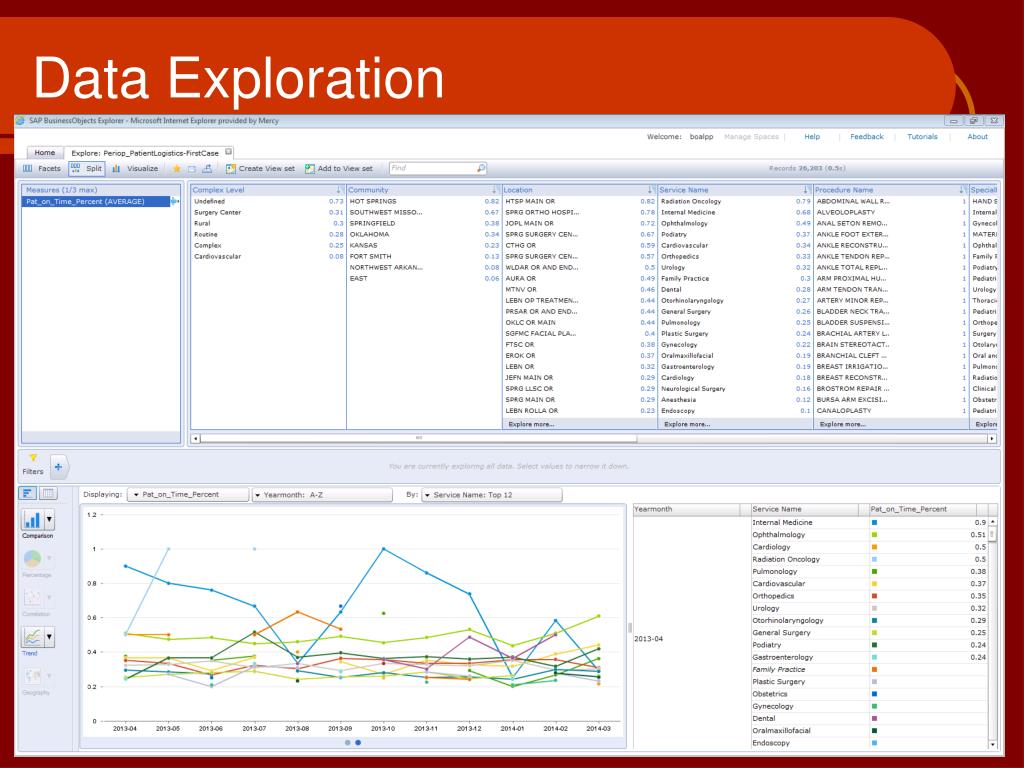
Task: Click the share/send icon in toolbar
Action: click(x=207, y=168)
